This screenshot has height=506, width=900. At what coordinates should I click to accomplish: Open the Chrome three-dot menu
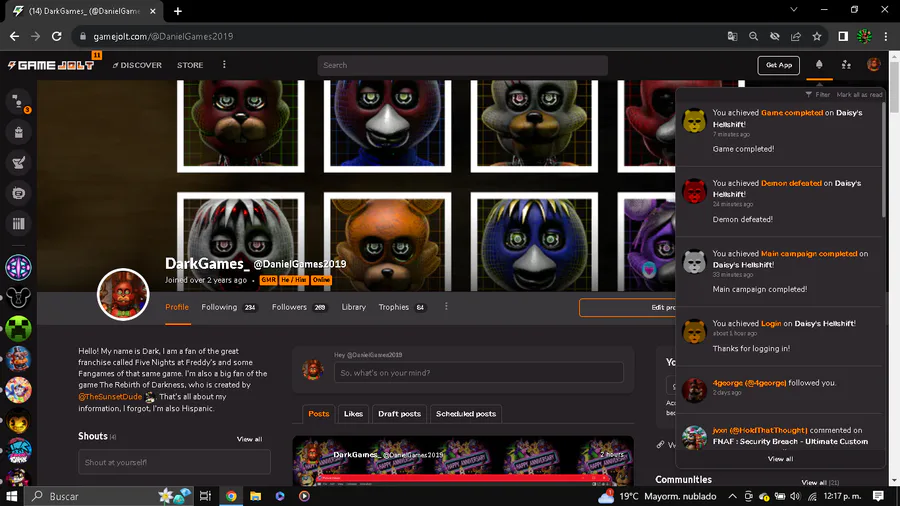[x=886, y=36]
